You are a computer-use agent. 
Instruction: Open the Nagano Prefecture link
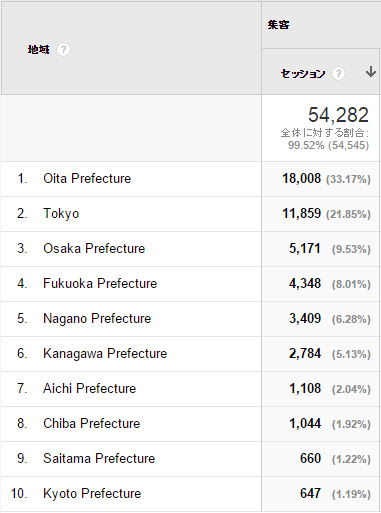[x=97, y=319]
